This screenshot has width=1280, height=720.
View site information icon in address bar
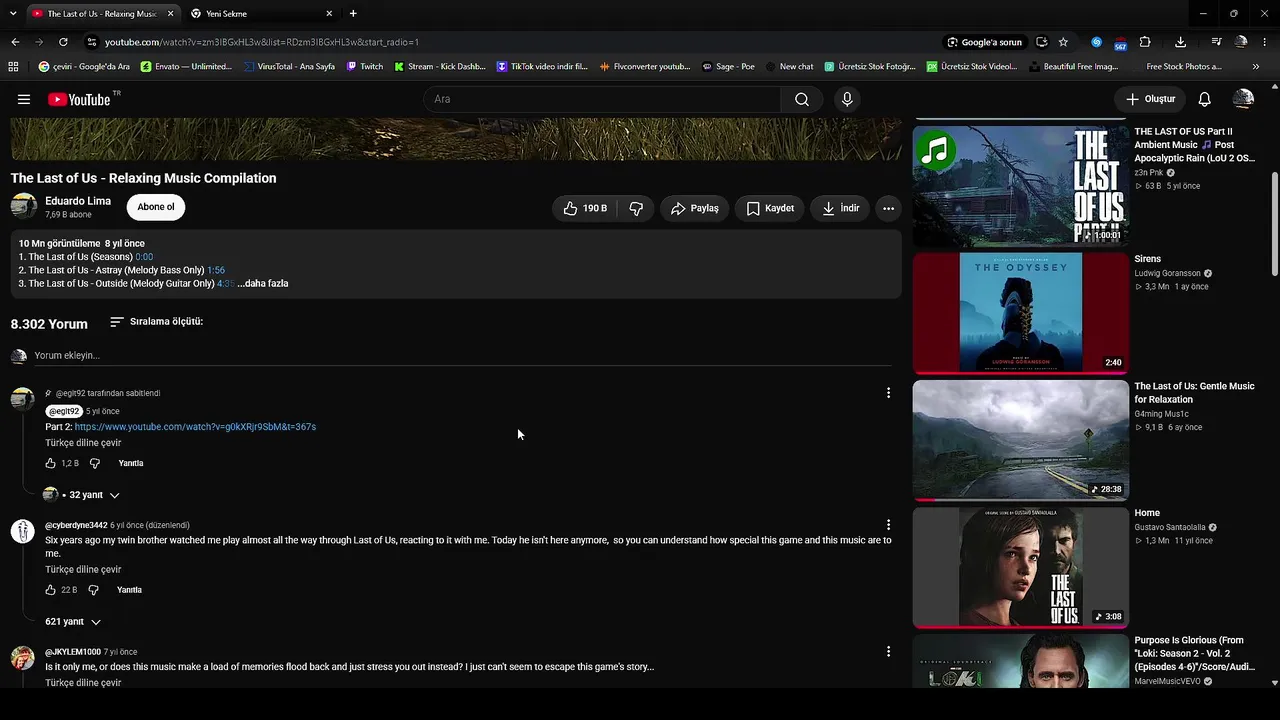91,42
